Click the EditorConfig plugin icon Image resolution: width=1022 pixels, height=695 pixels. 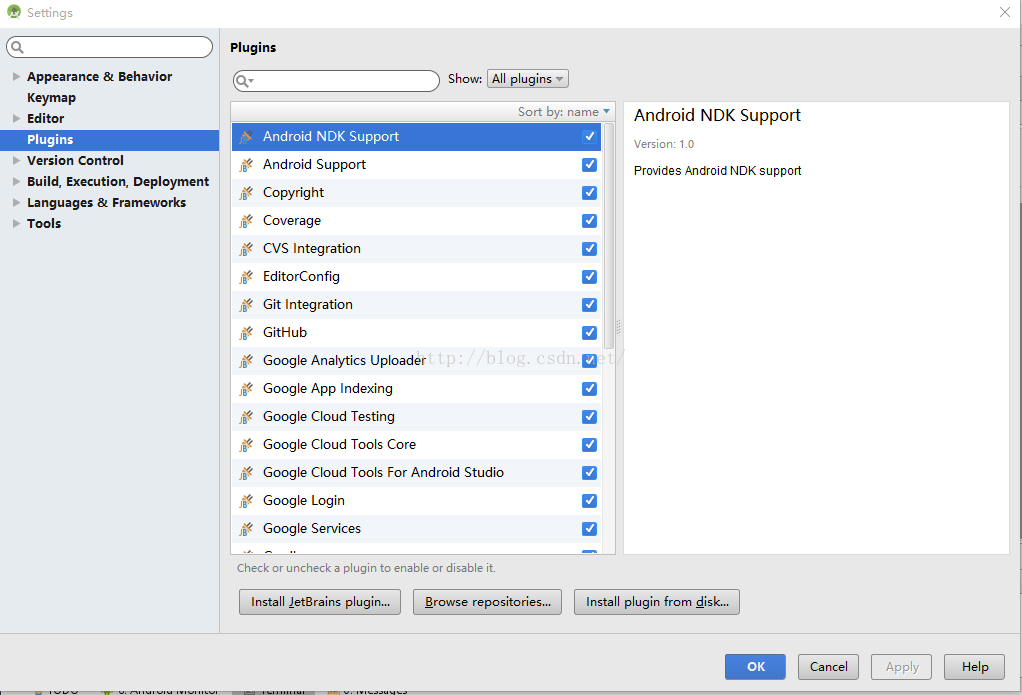[246, 277]
